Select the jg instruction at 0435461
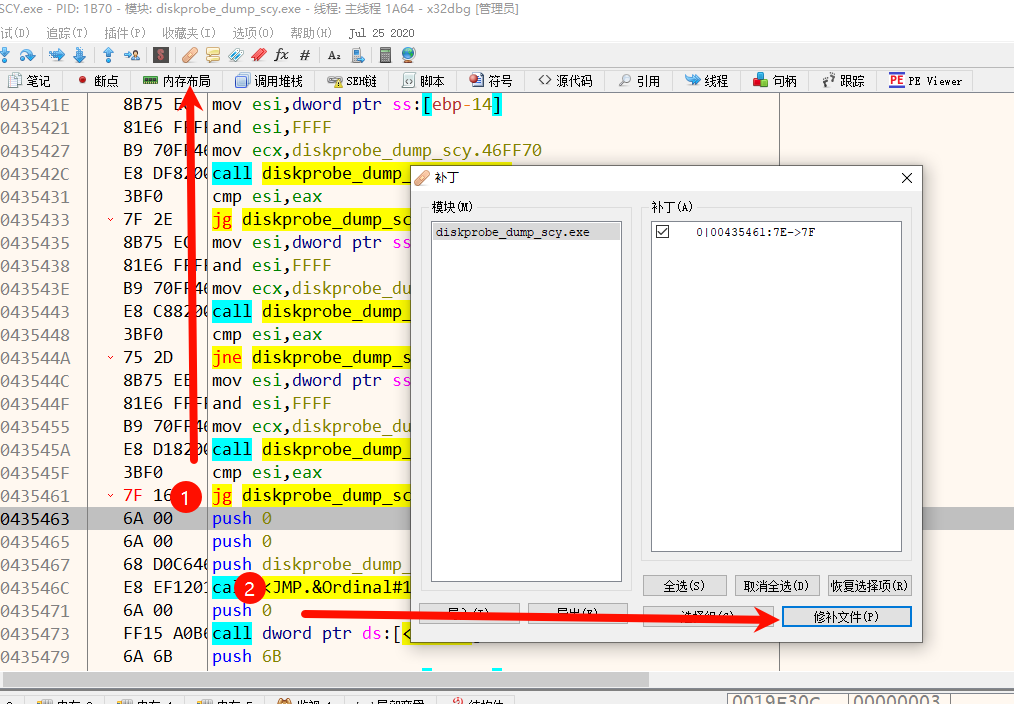Screen dimensions: 1014x704 [x=222, y=496]
